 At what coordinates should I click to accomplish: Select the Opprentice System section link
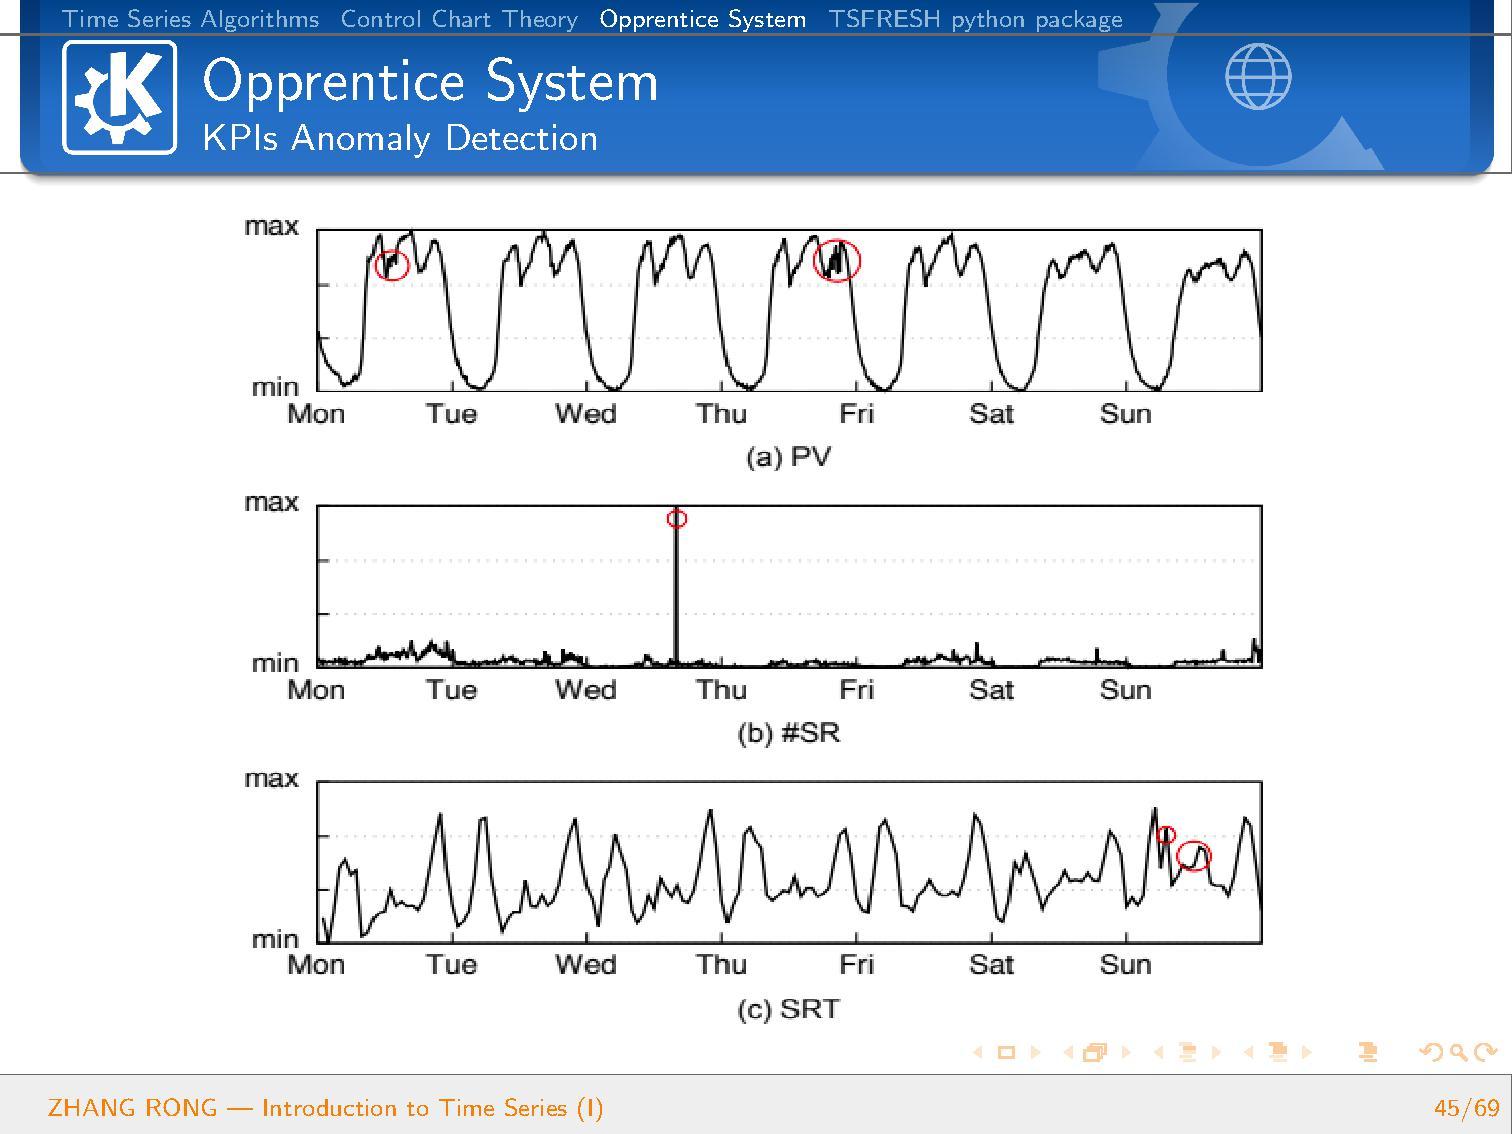(703, 19)
